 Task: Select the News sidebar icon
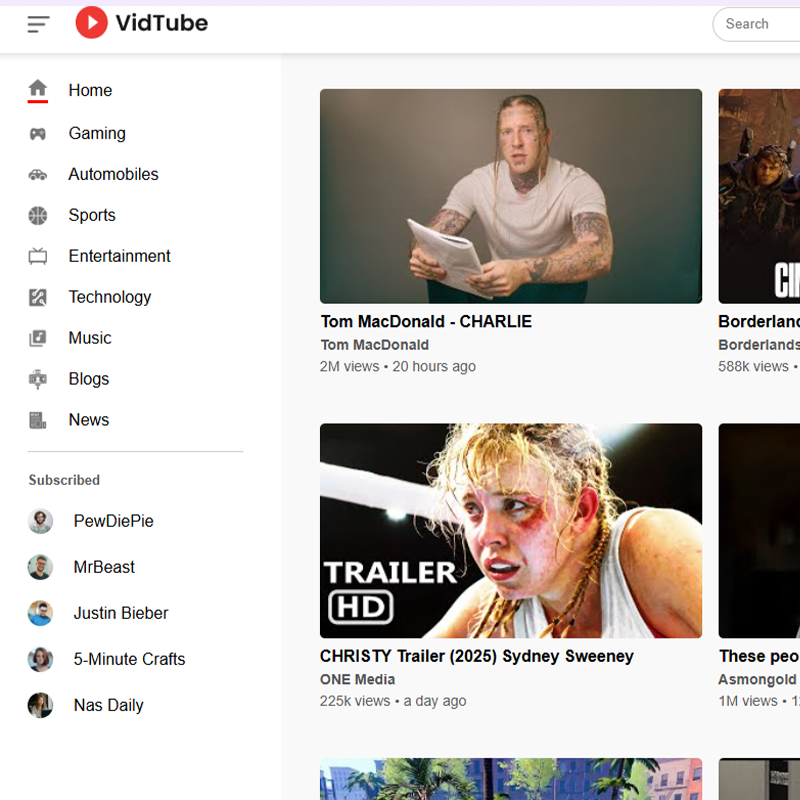click(x=38, y=420)
